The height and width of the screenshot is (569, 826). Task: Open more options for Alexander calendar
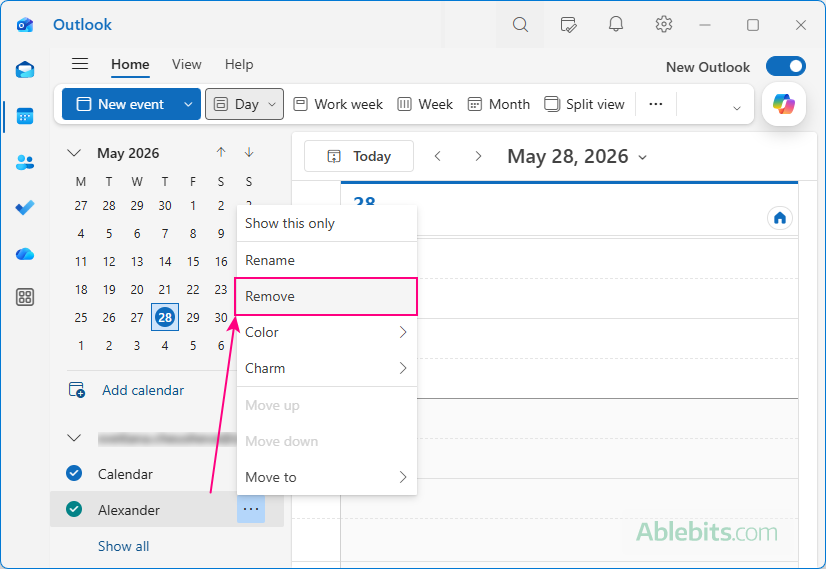click(x=251, y=509)
